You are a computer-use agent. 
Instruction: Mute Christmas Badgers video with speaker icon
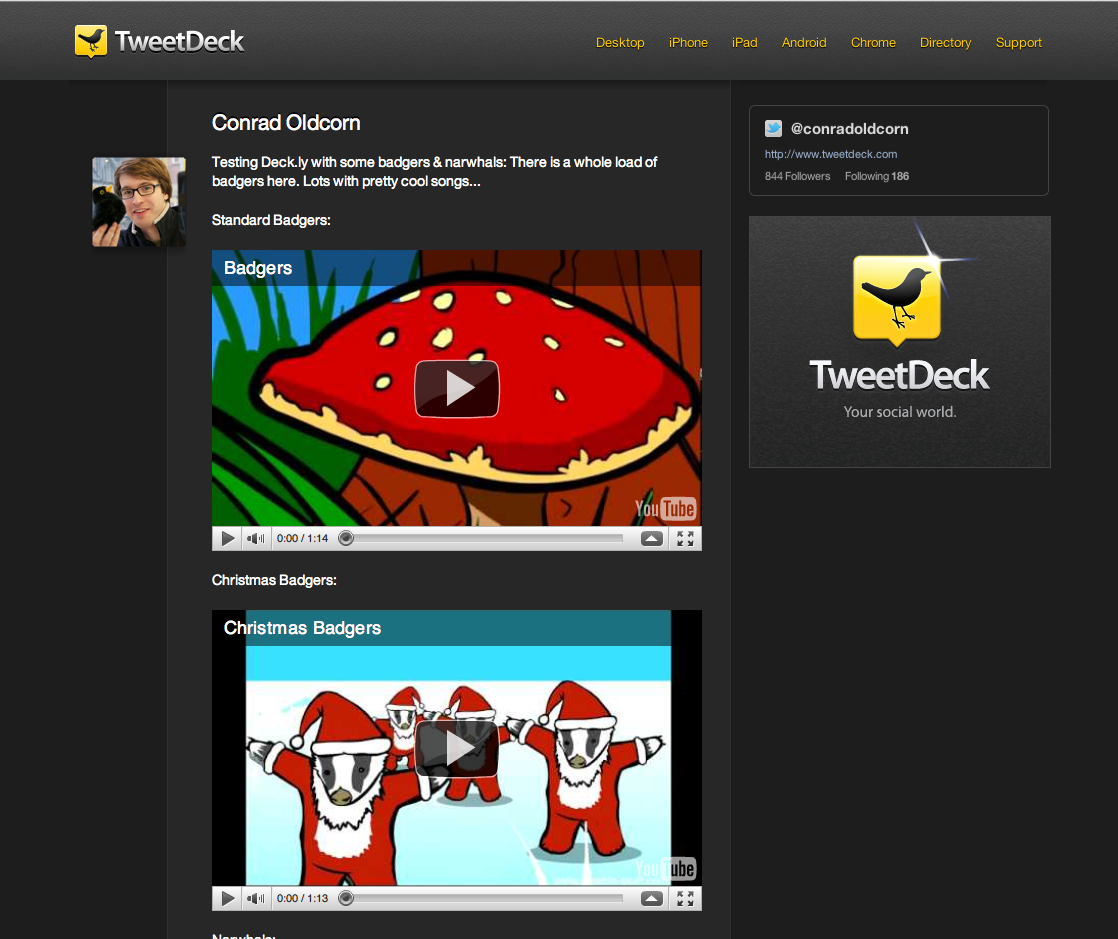point(255,898)
